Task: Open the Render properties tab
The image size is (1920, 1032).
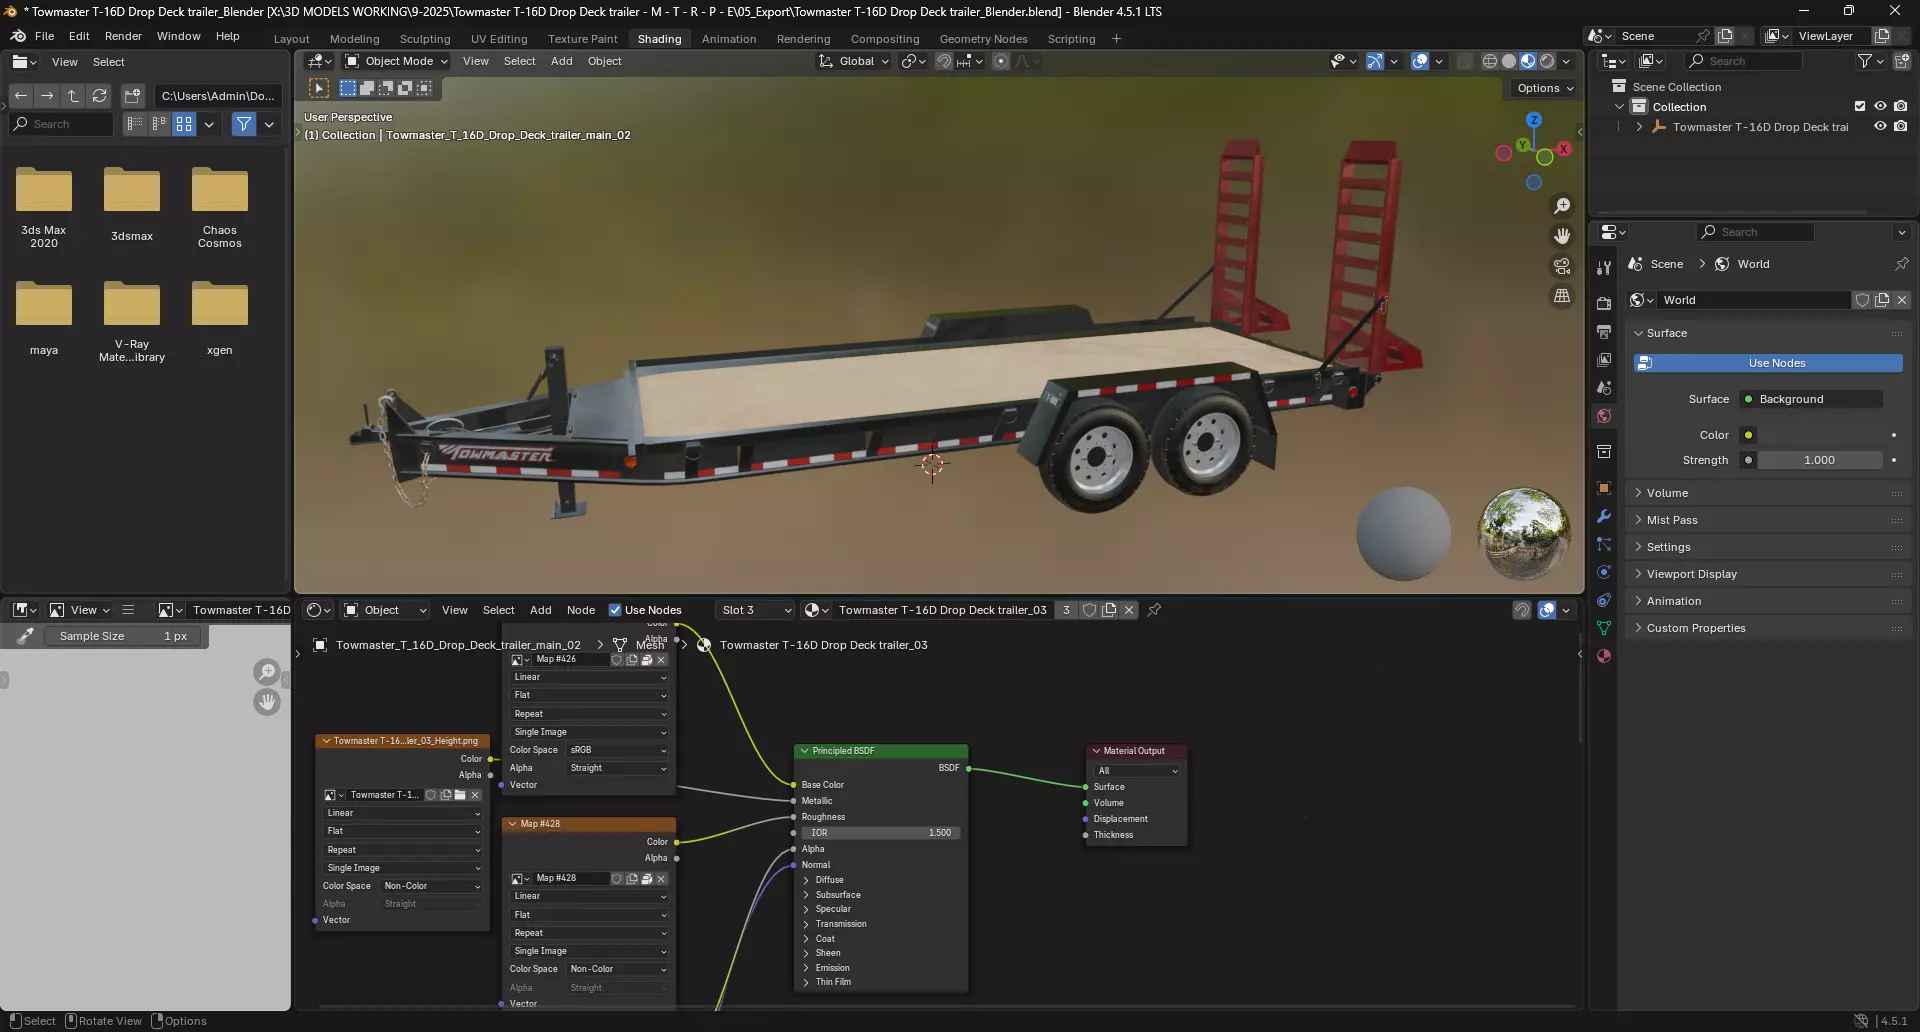Action: coord(1604,303)
